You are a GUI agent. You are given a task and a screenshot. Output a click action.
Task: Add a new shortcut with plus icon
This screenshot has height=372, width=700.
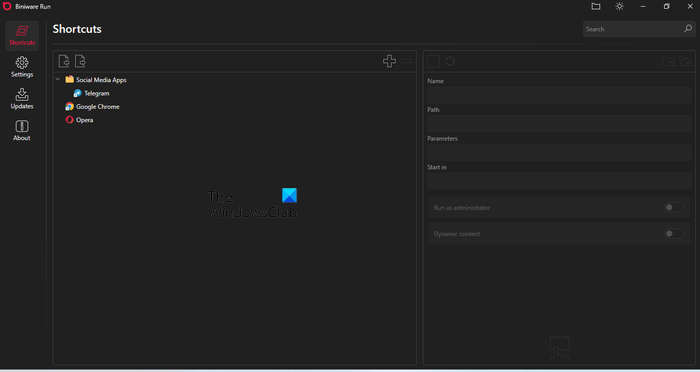click(389, 61)
